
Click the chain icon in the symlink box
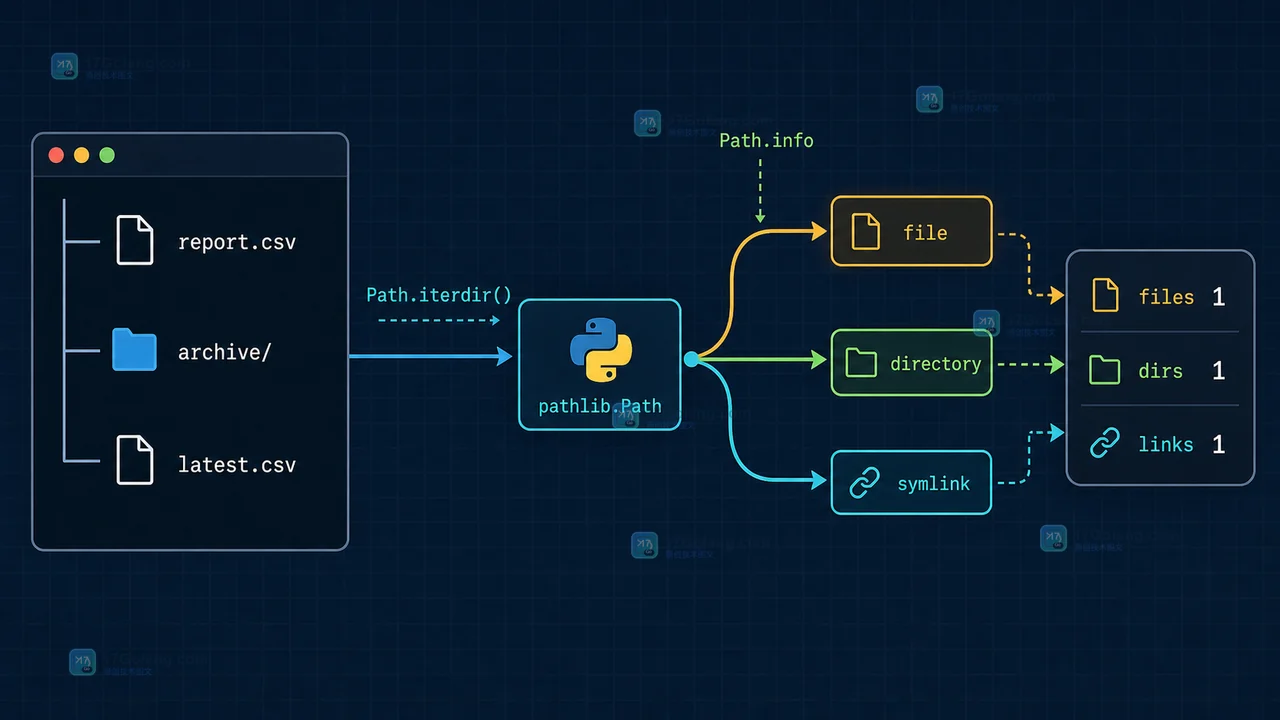[x=863, y=483]
